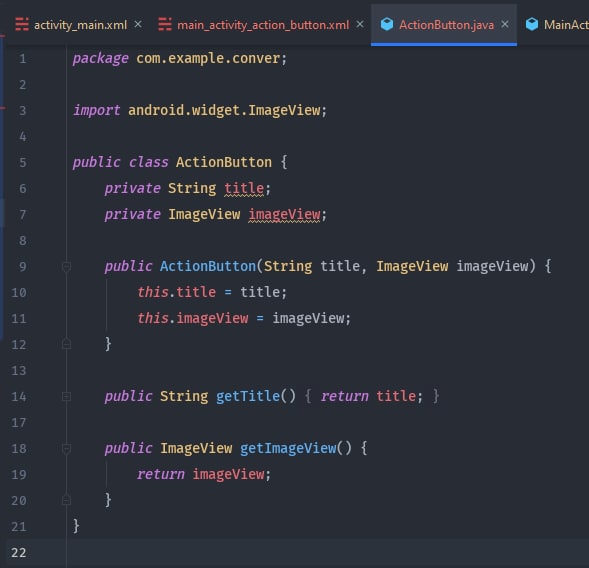Place cursor on empty line 22
589x568 pixels.
click(327, 553)
